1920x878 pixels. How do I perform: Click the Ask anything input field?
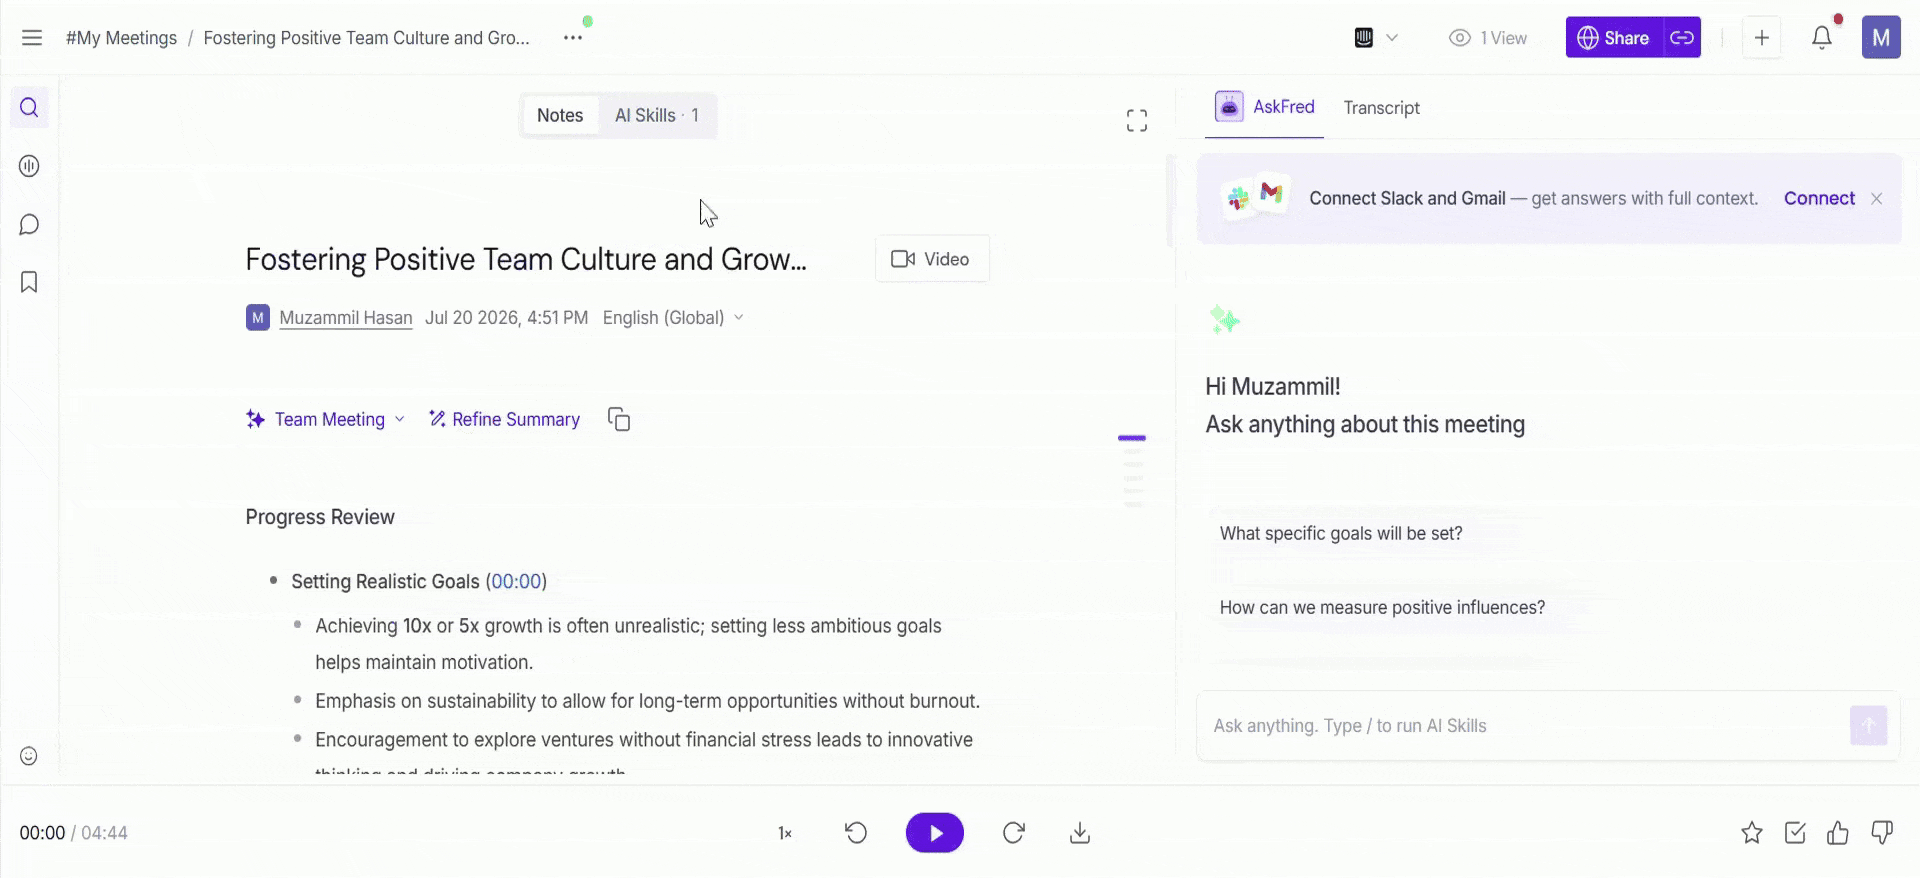pos(1520,726)
